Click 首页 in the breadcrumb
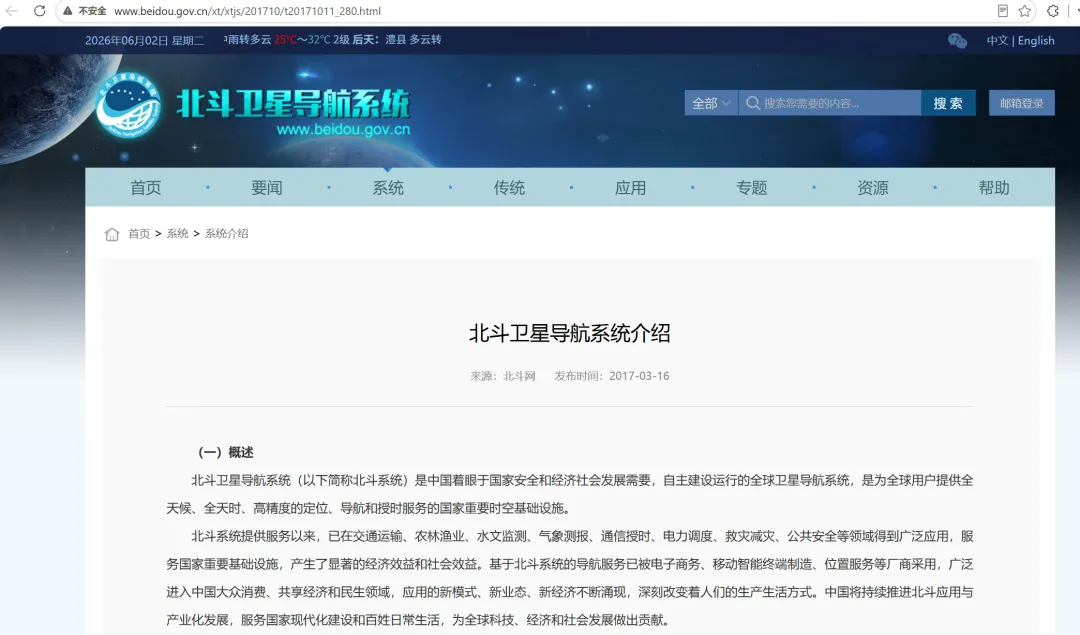 pyautogui.click(x=139, y=234)
